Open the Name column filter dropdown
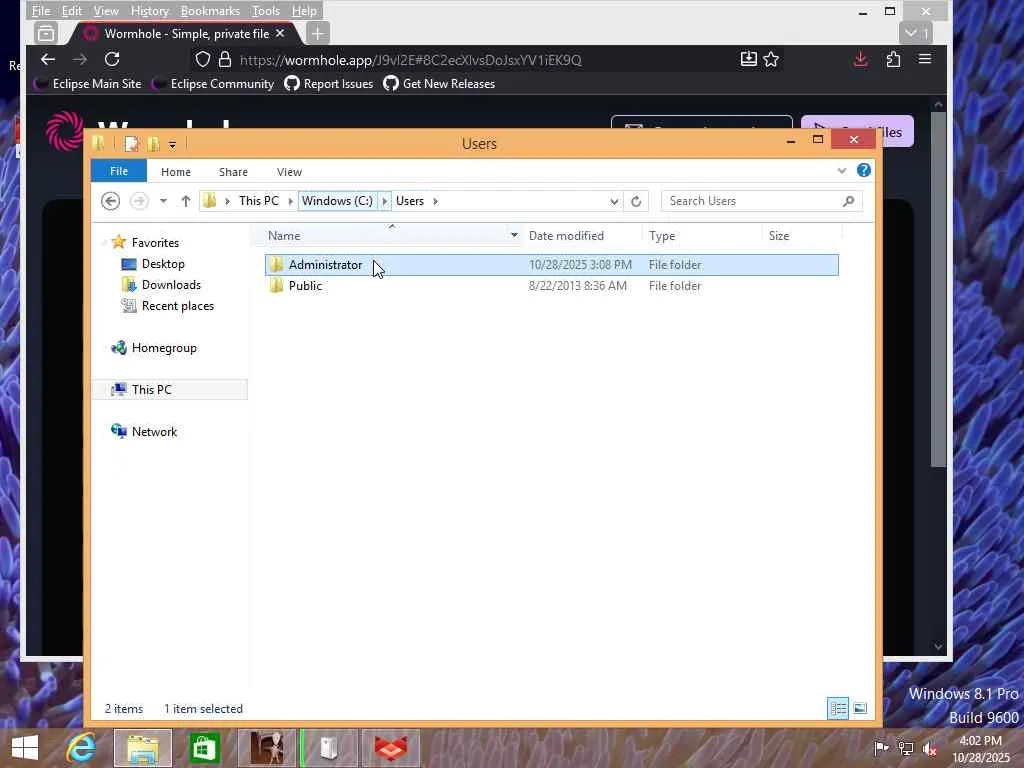The width and height of the screenshot is (1024, 768). tap(514, 236)
